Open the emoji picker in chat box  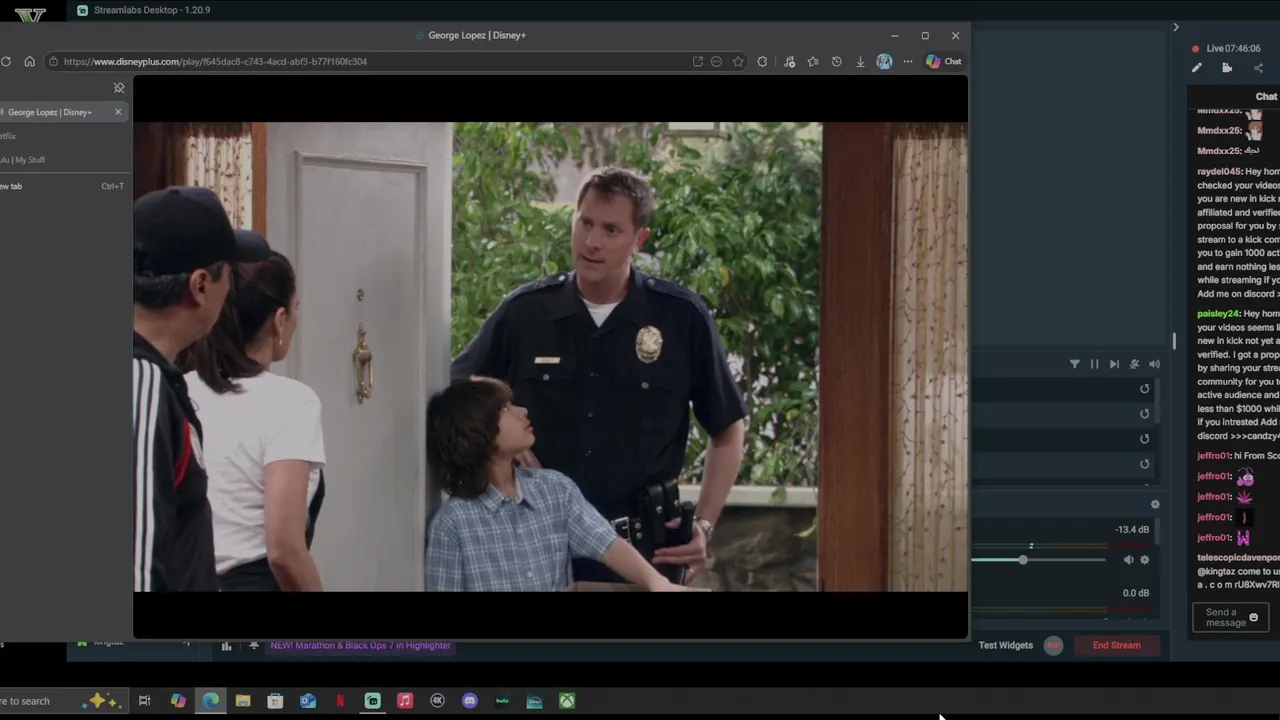(1253, 618)
